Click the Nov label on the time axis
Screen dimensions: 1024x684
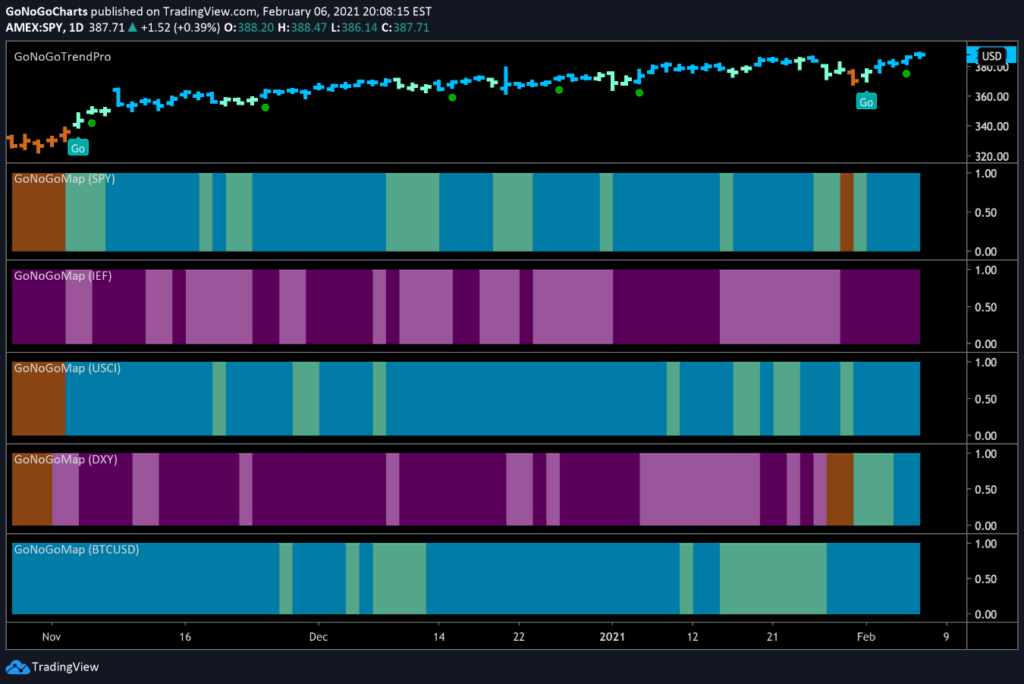point(51,637)
